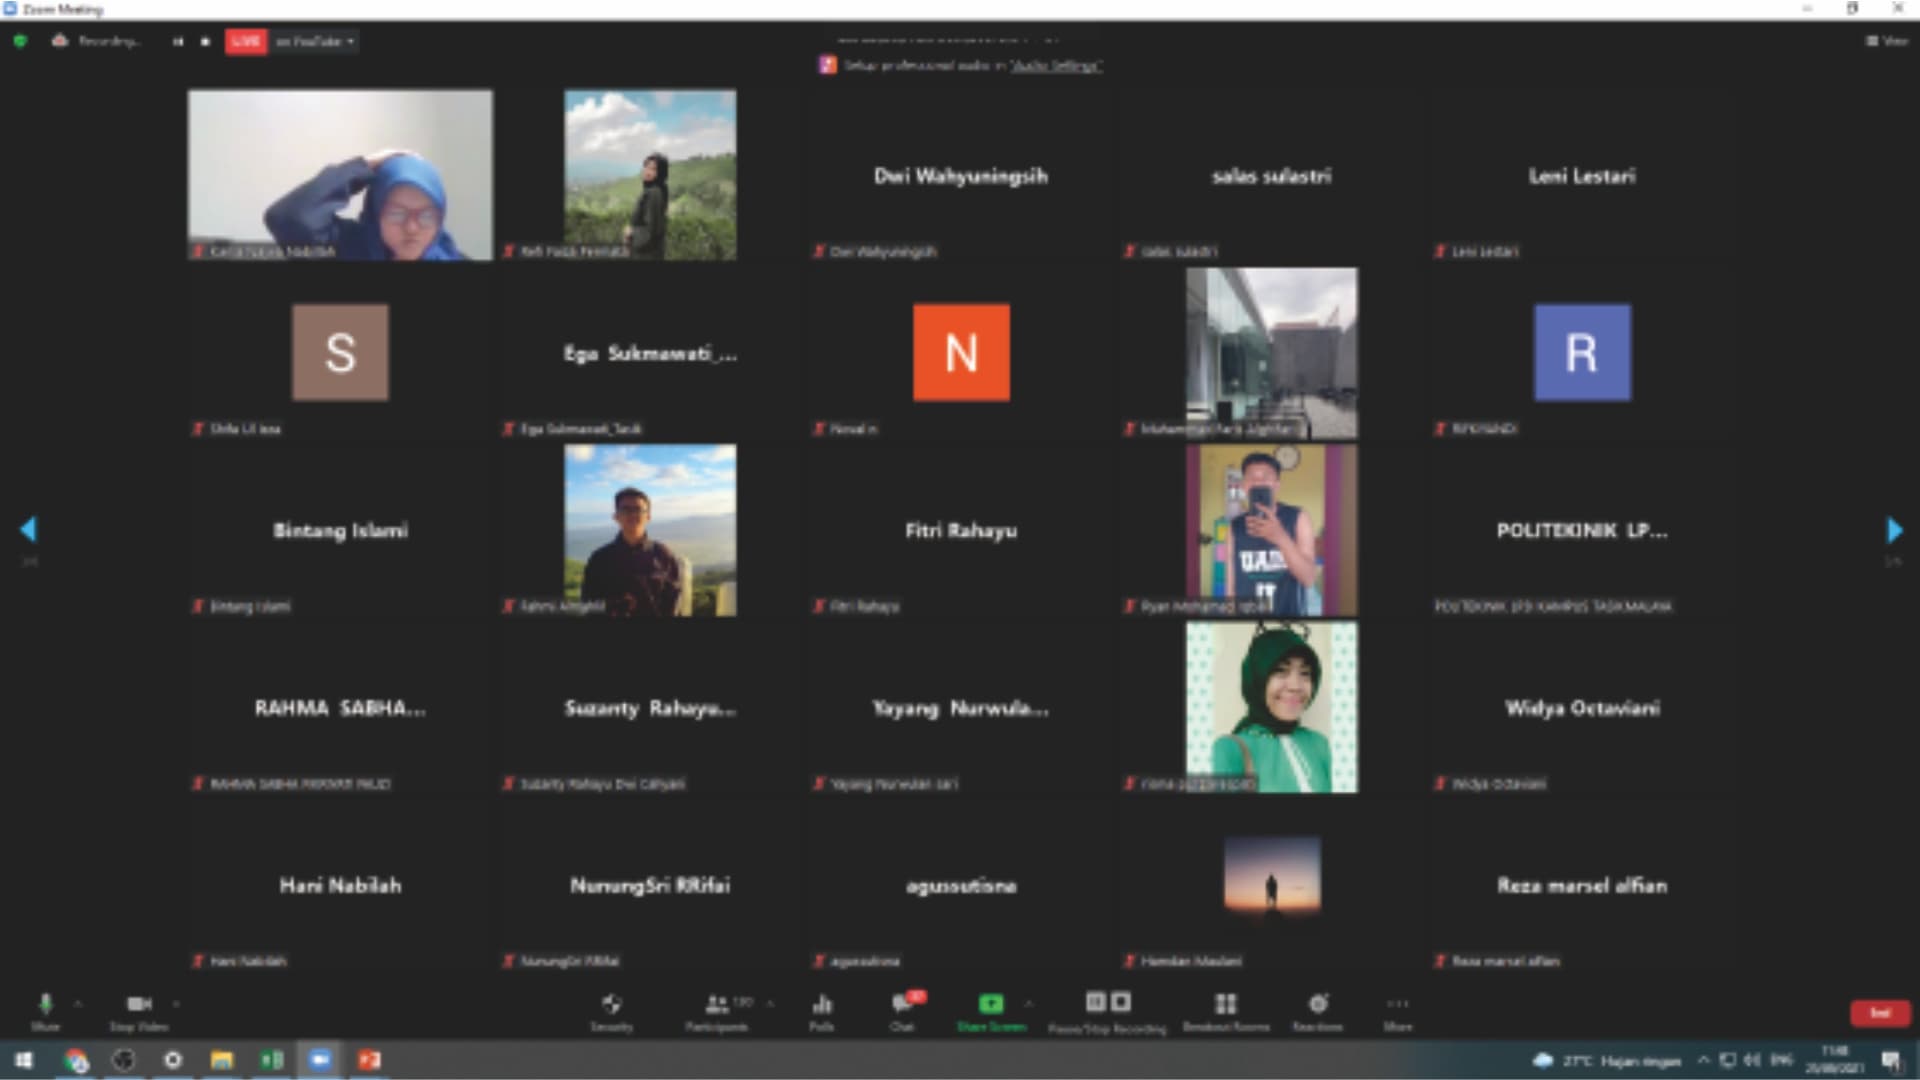
Task: Click the Audio Settings link
Action: 1055,65
